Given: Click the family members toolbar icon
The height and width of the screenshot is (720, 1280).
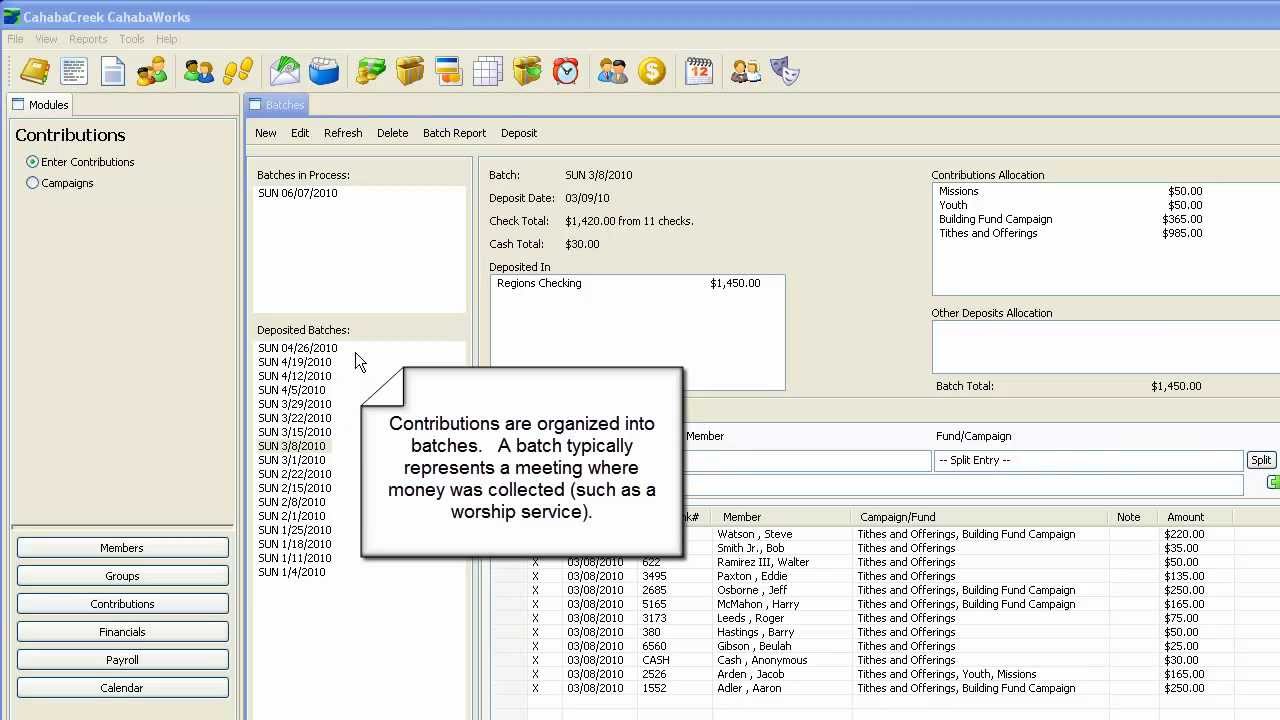Looking at the screenshot, I should click(152, 71).
